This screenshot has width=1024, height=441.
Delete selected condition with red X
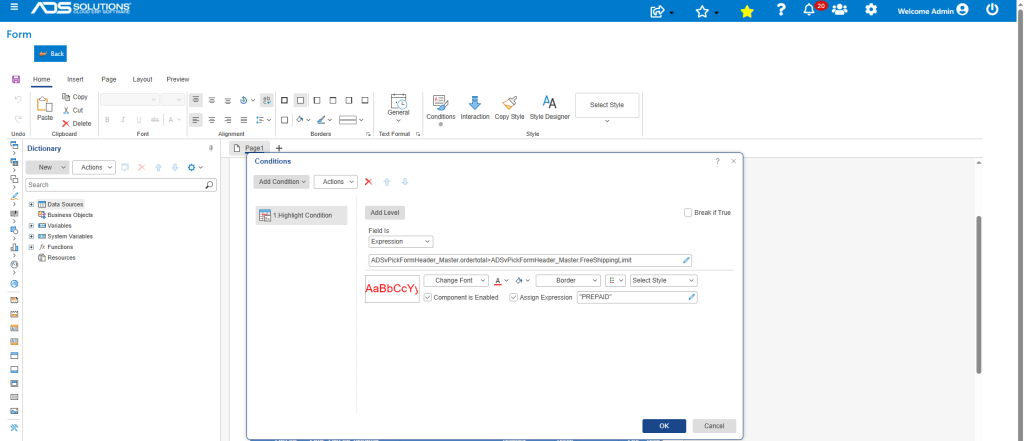coord(368,182)
